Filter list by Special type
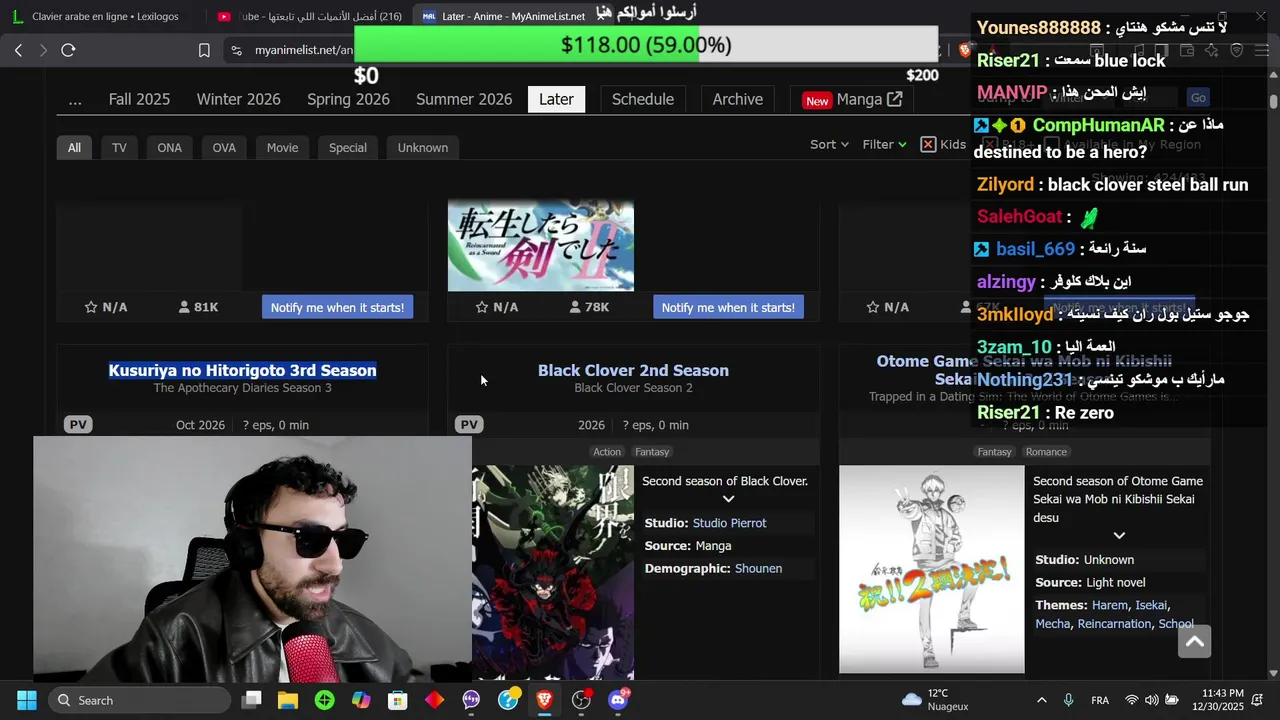 (348, 147)
